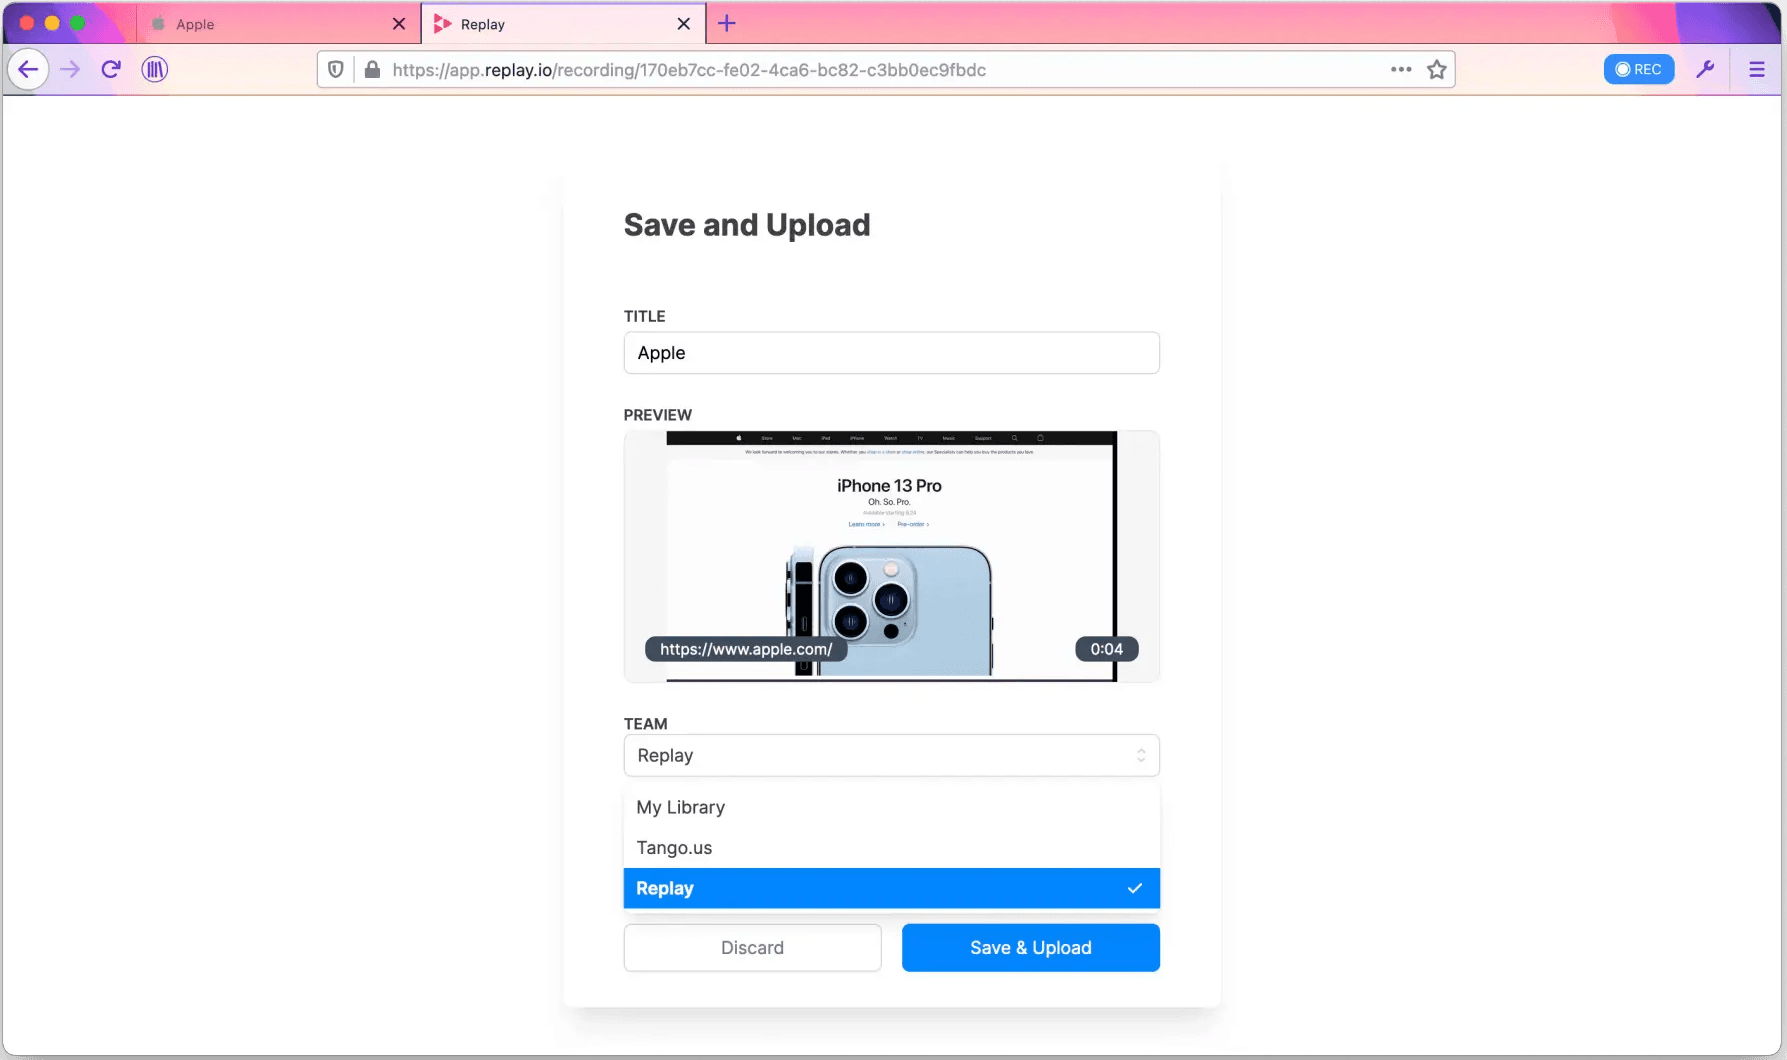Click the 0:04 duration badge

click(x=1106, y=649)
